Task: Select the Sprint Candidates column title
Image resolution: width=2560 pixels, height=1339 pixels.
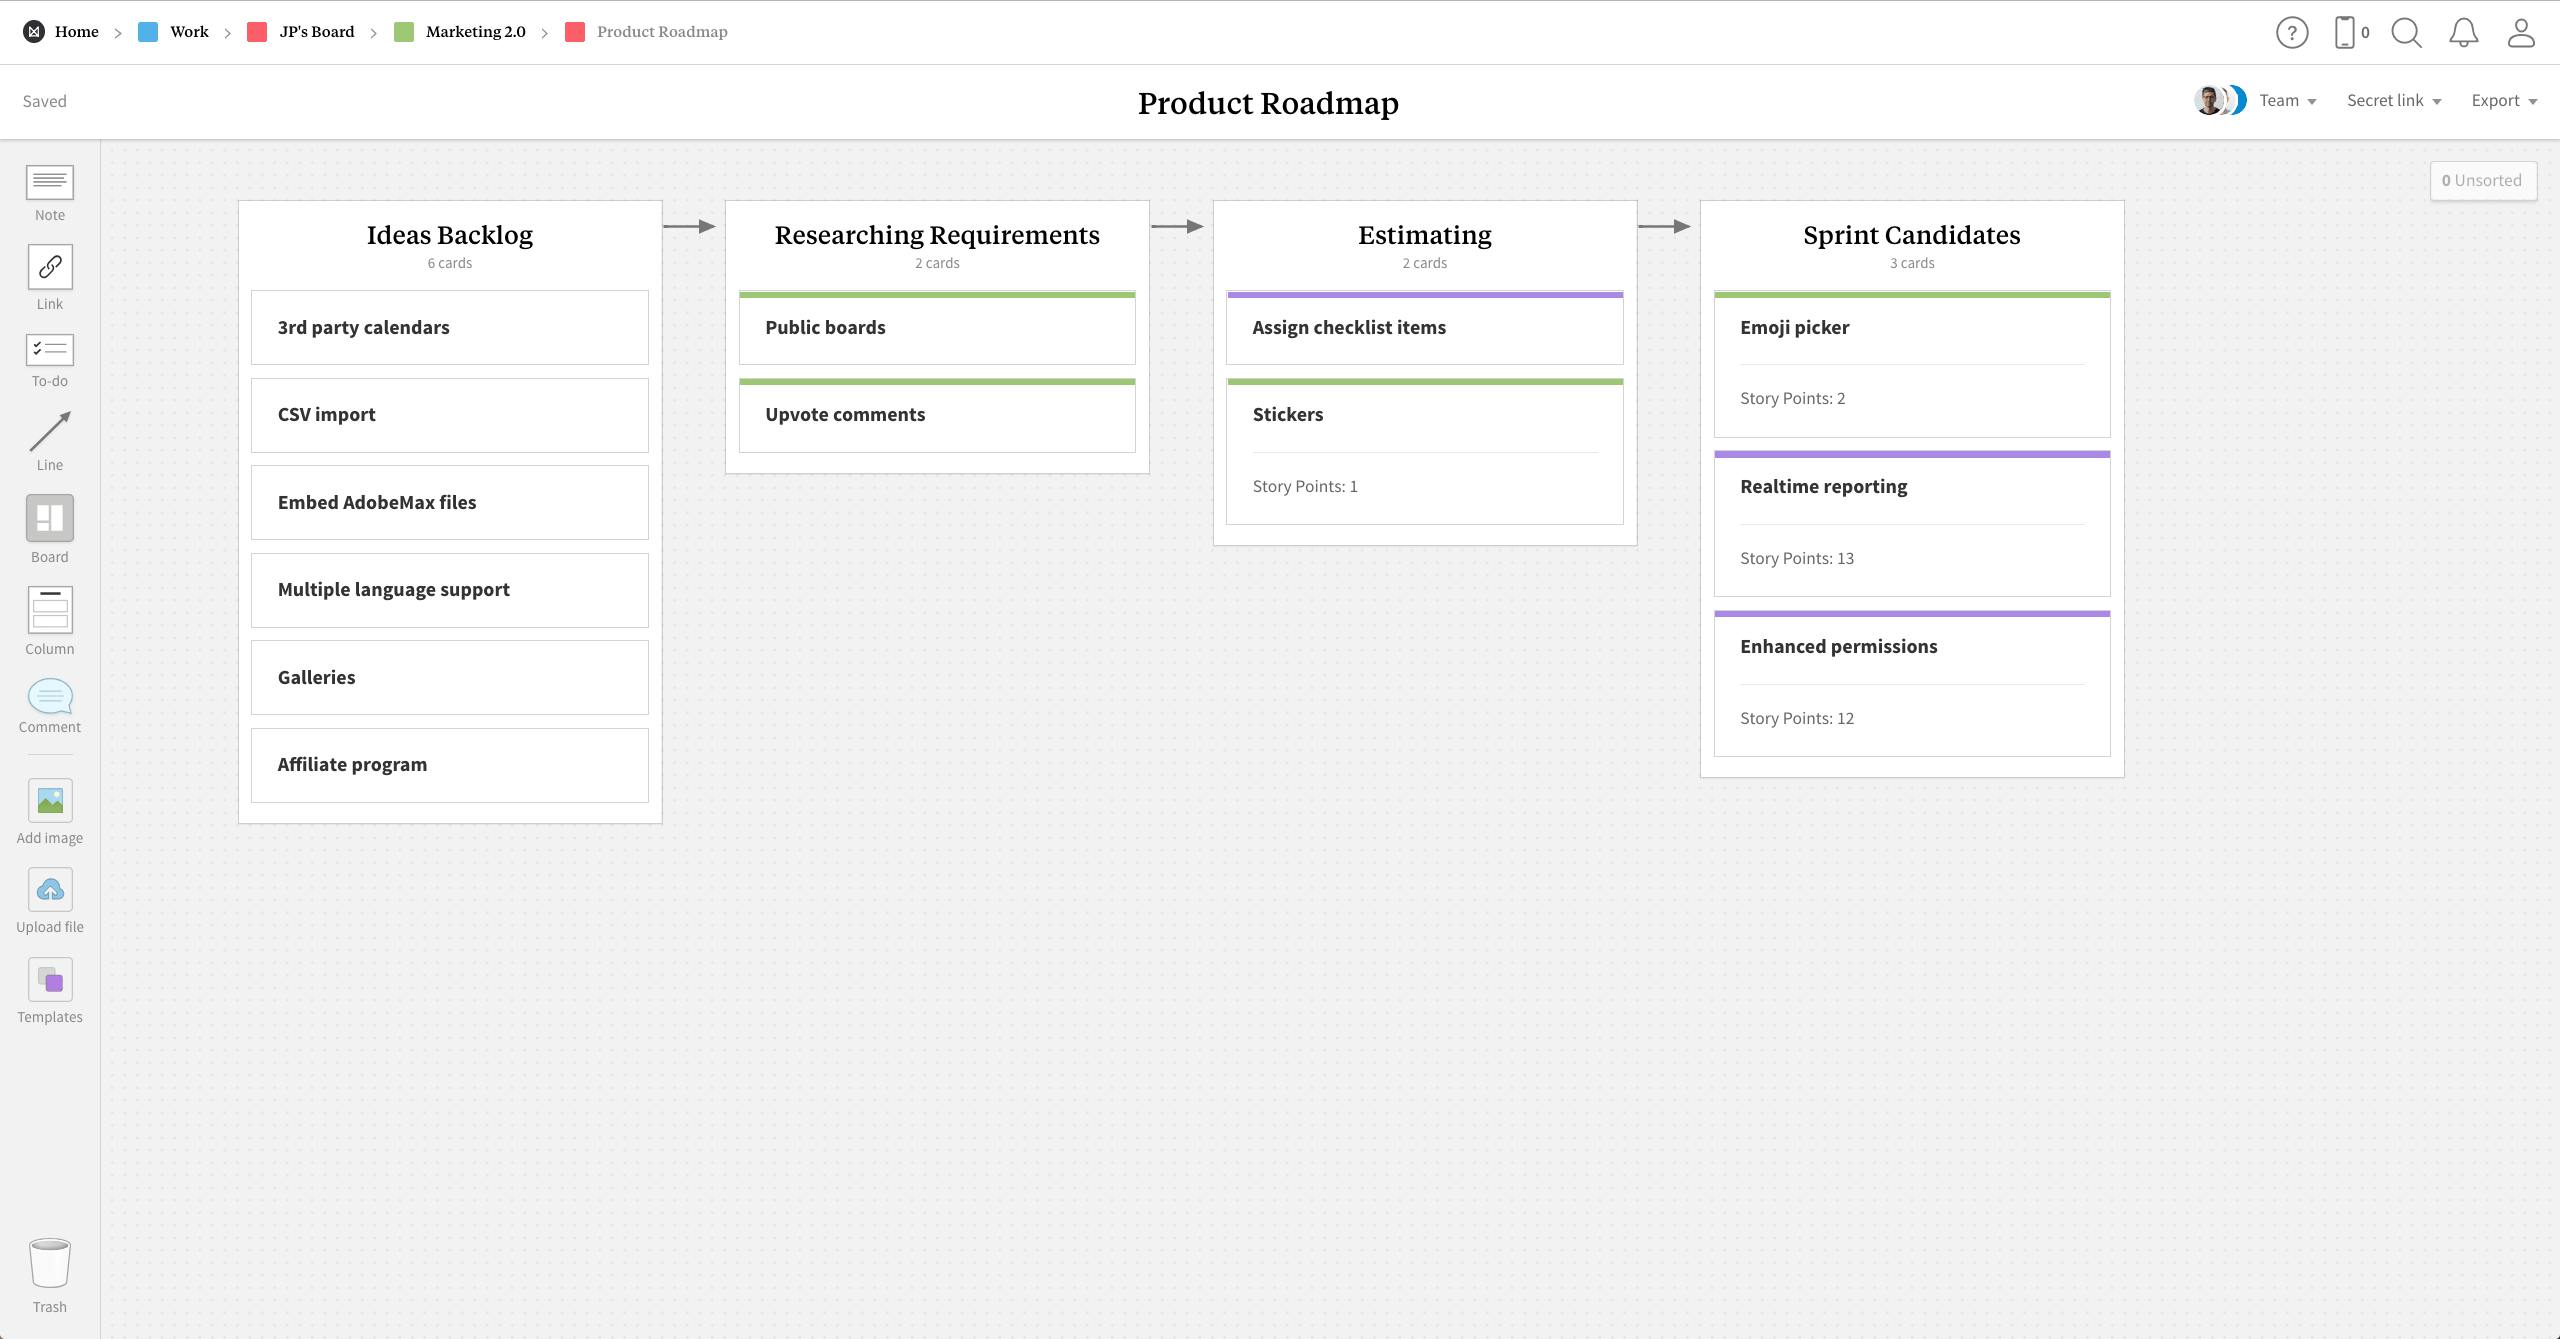Action: (1912, 235)
